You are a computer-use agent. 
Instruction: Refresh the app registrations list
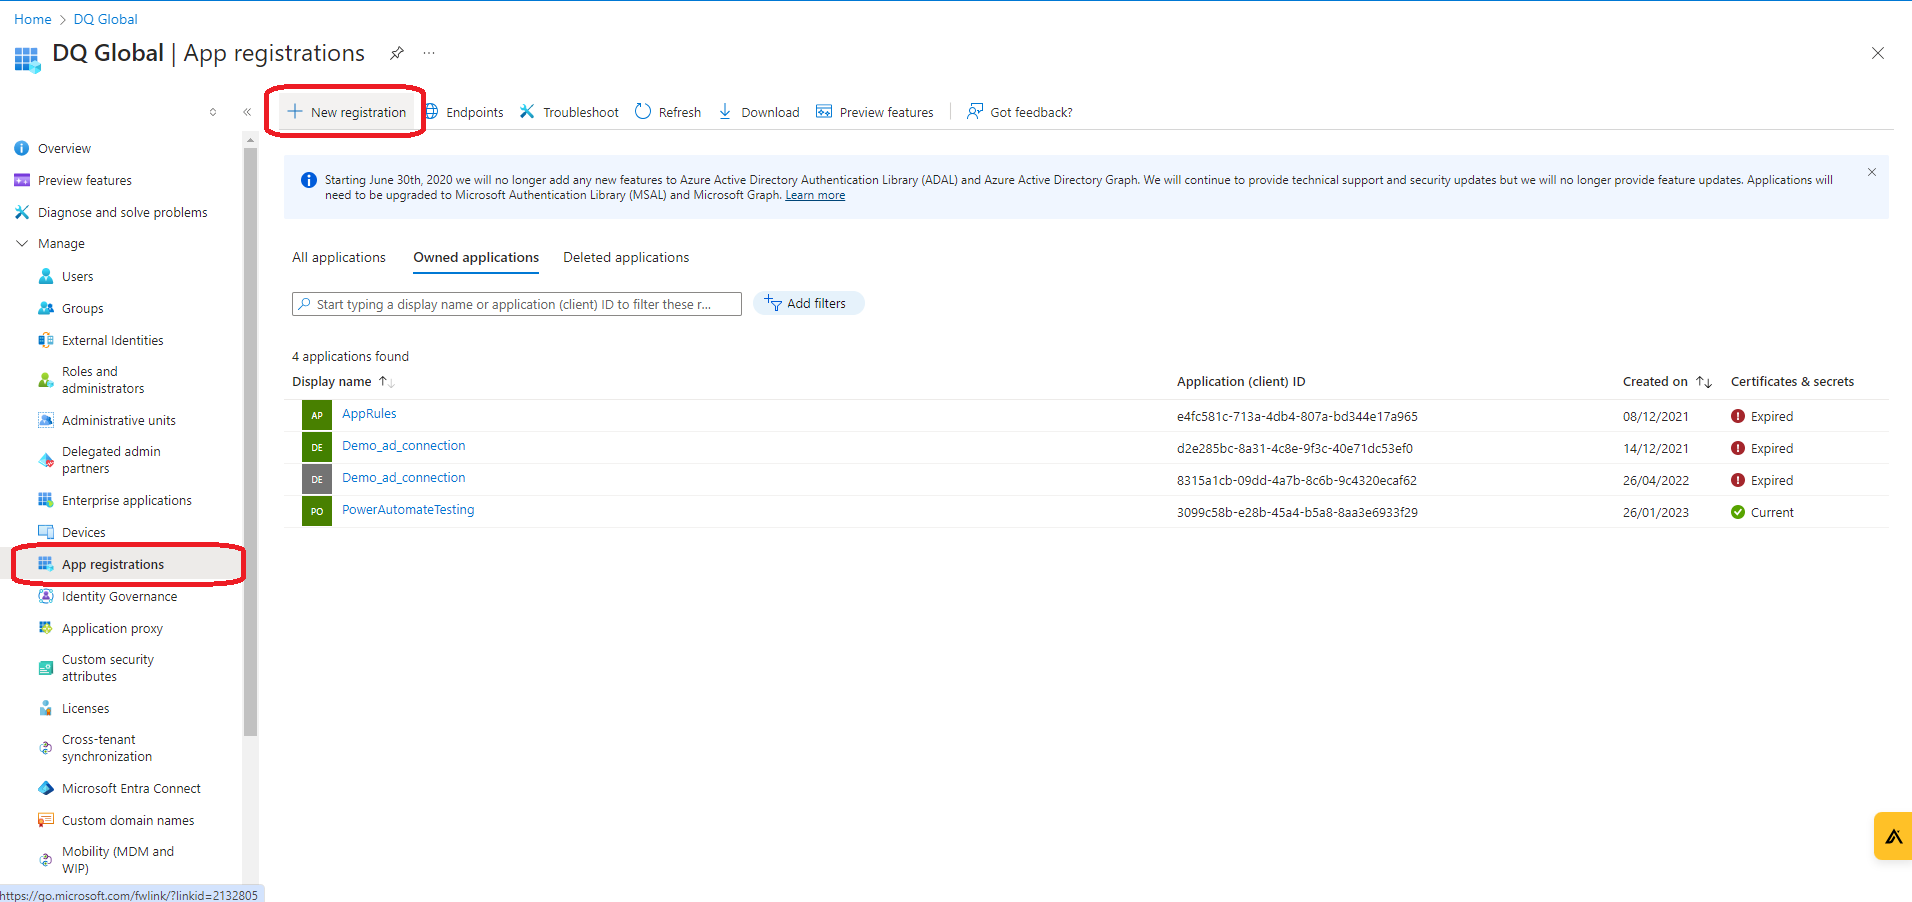[x=668, y=112]
